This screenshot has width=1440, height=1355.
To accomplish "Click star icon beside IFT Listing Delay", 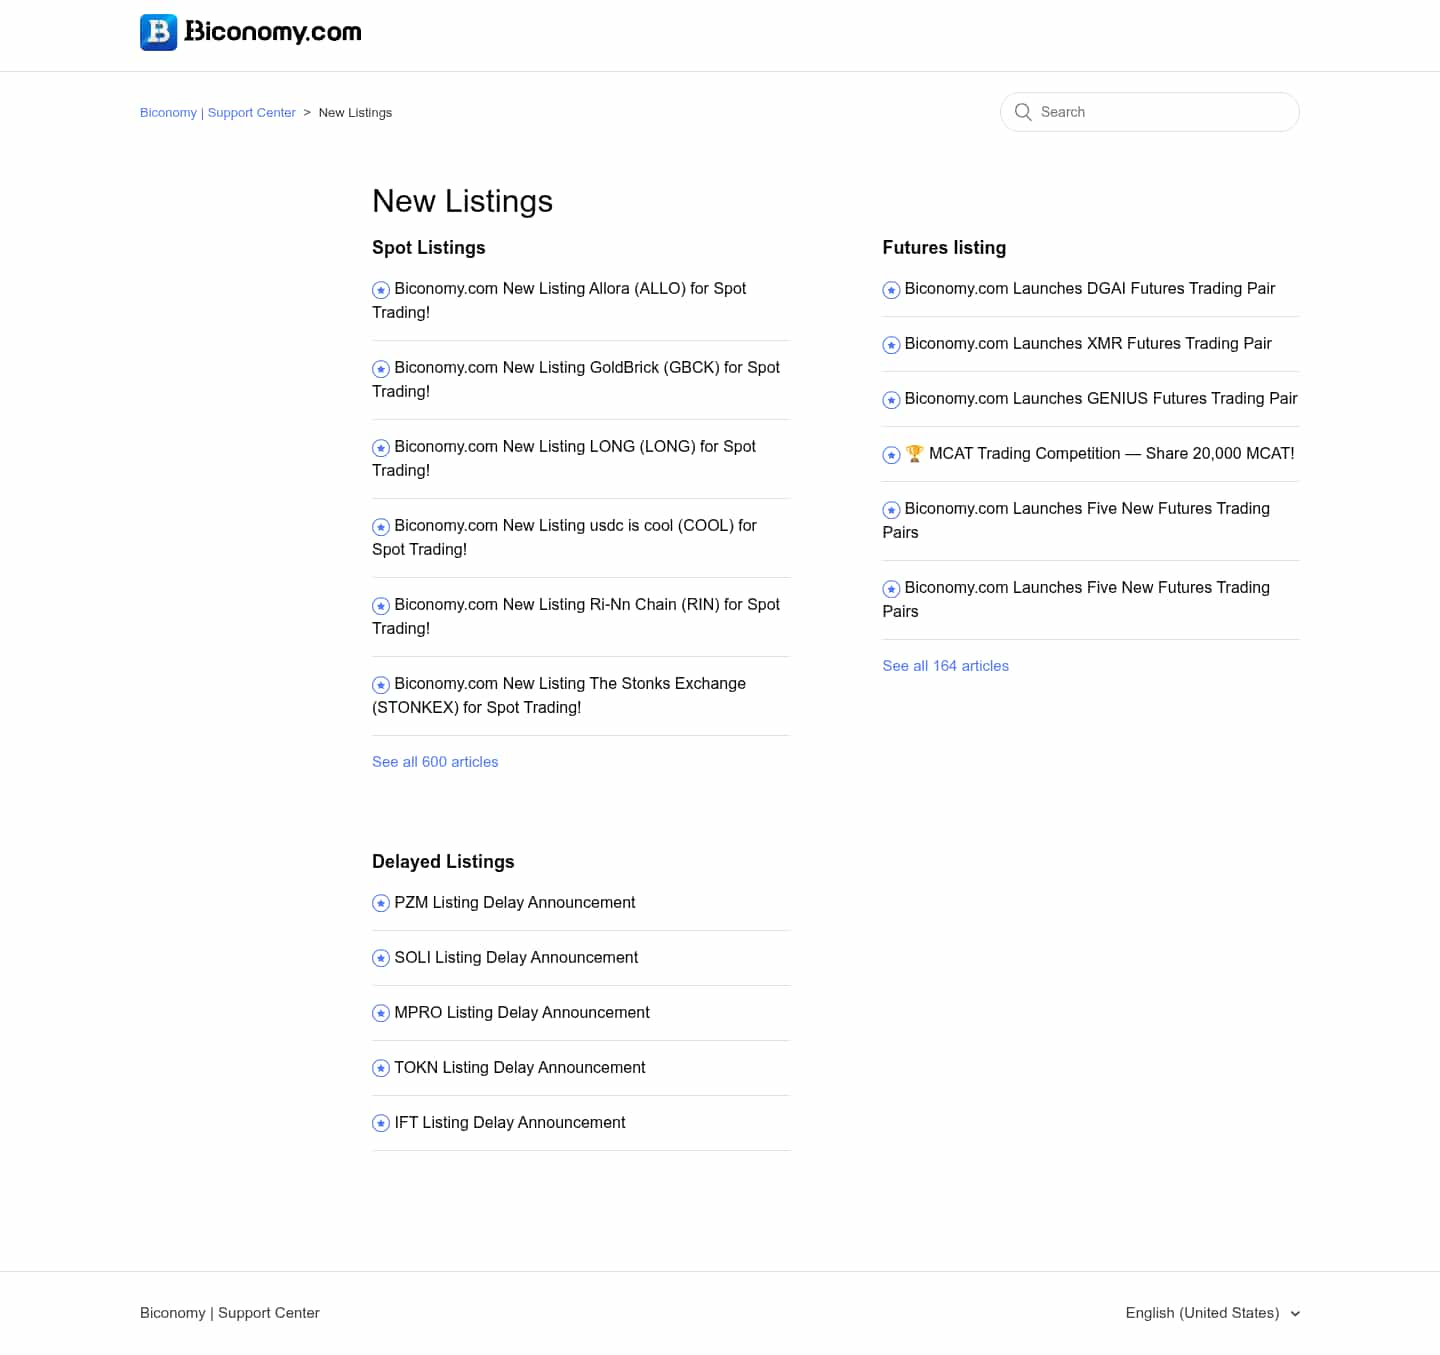I will [381, 1124].
